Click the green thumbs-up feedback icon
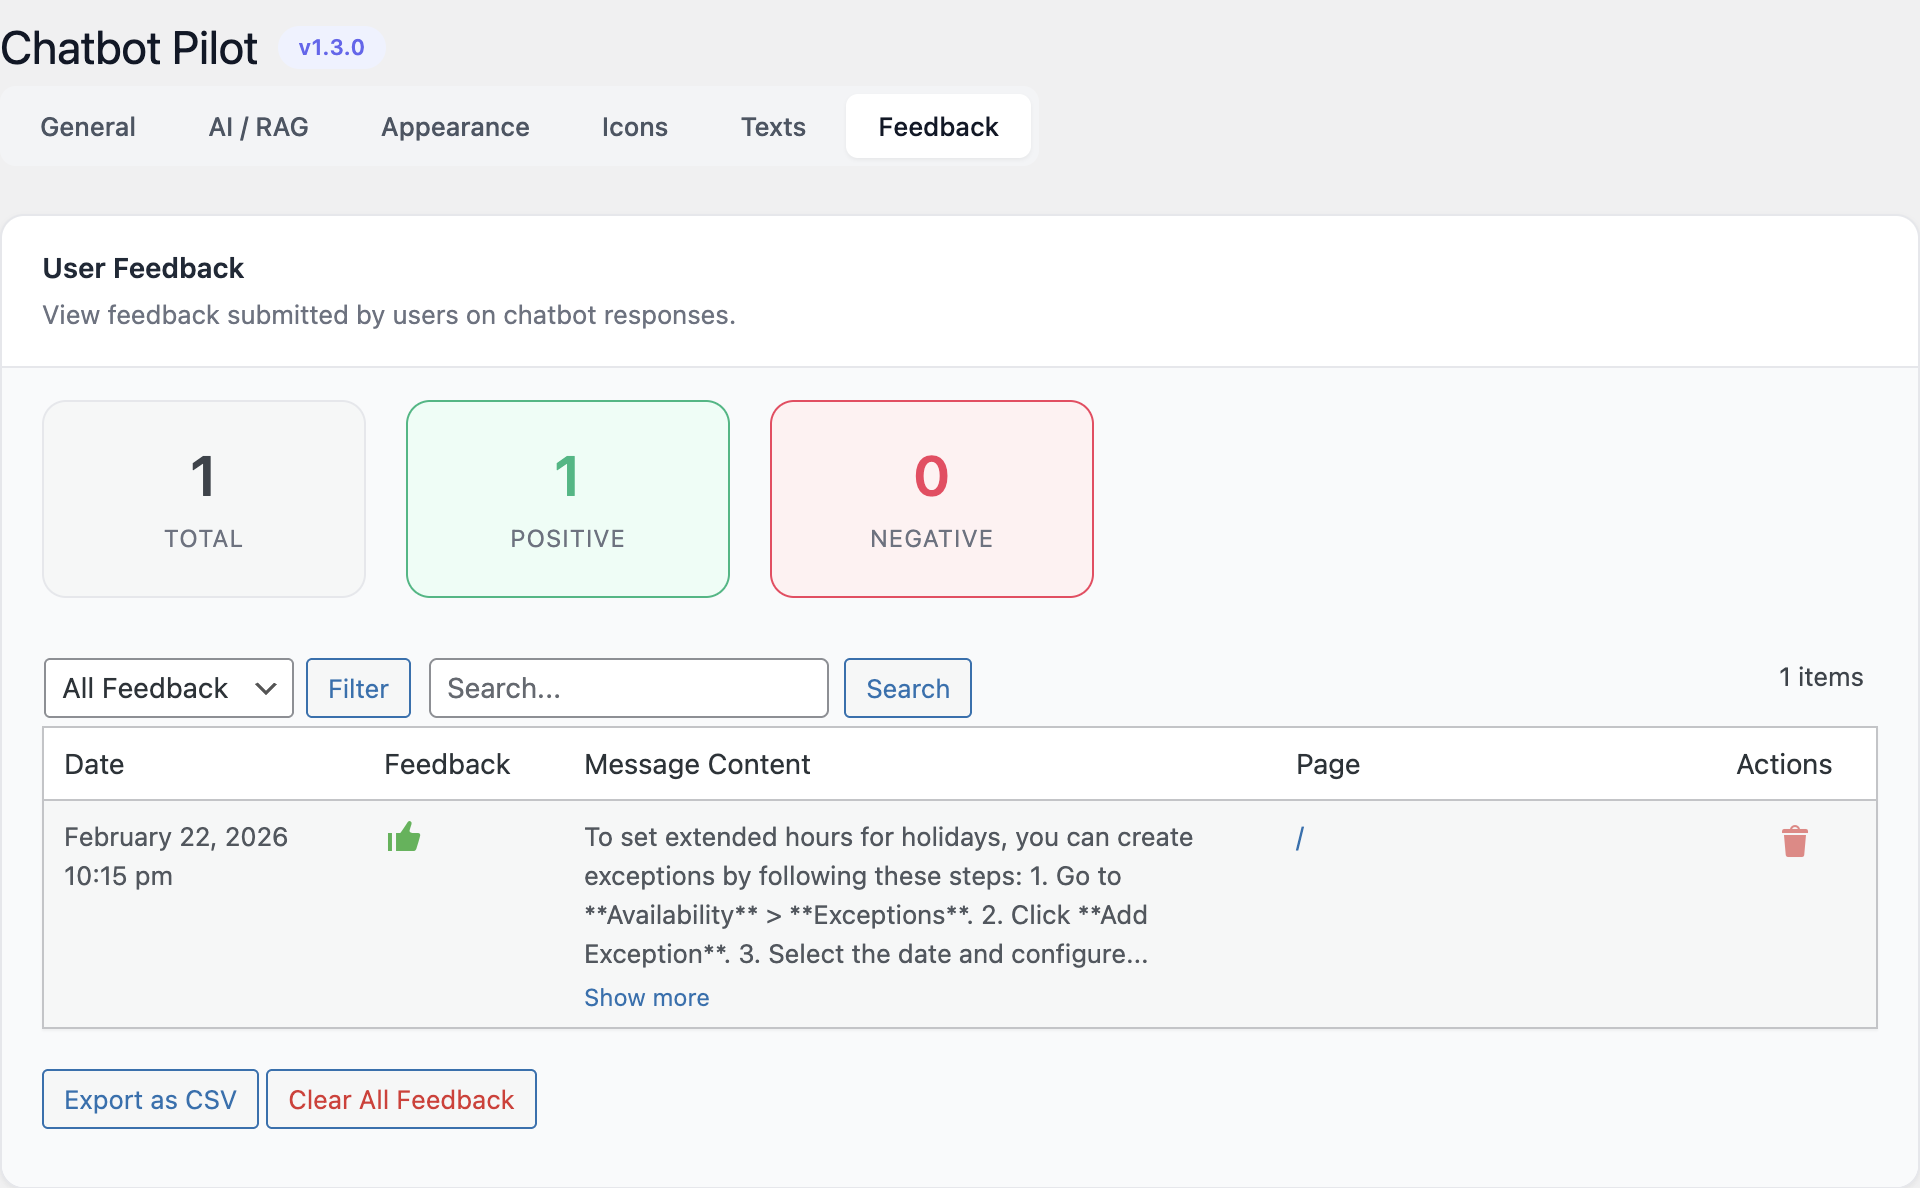The height and width of the screenshot is (1188, 1920). (404, 838)
